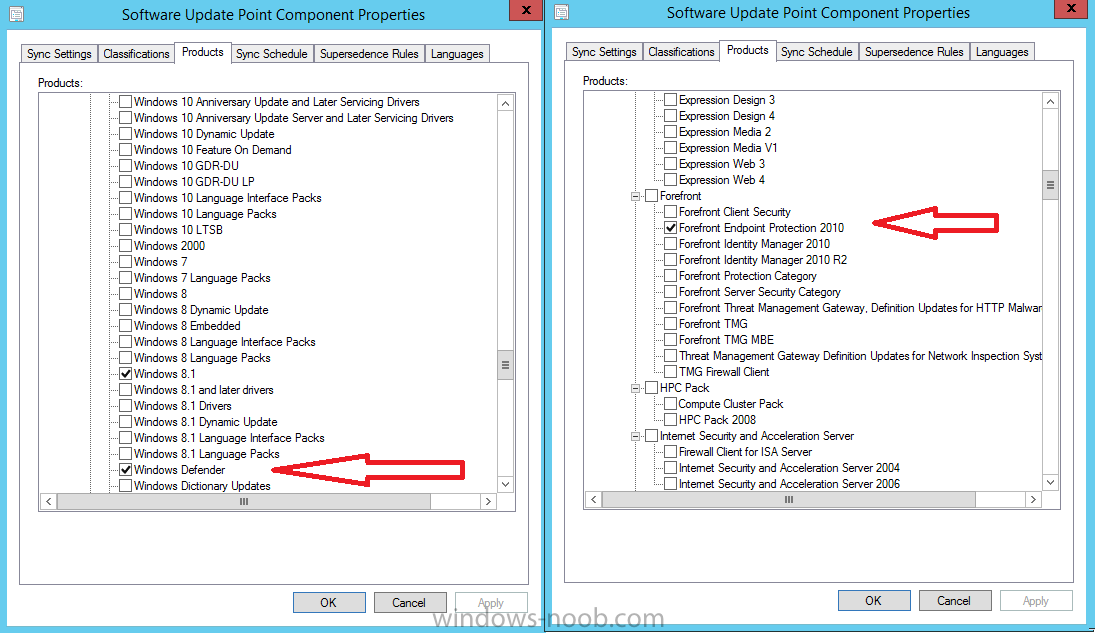The image size is (1097, 633).
Task: Switch to Classifications tab in the left window
Action: 136,54
